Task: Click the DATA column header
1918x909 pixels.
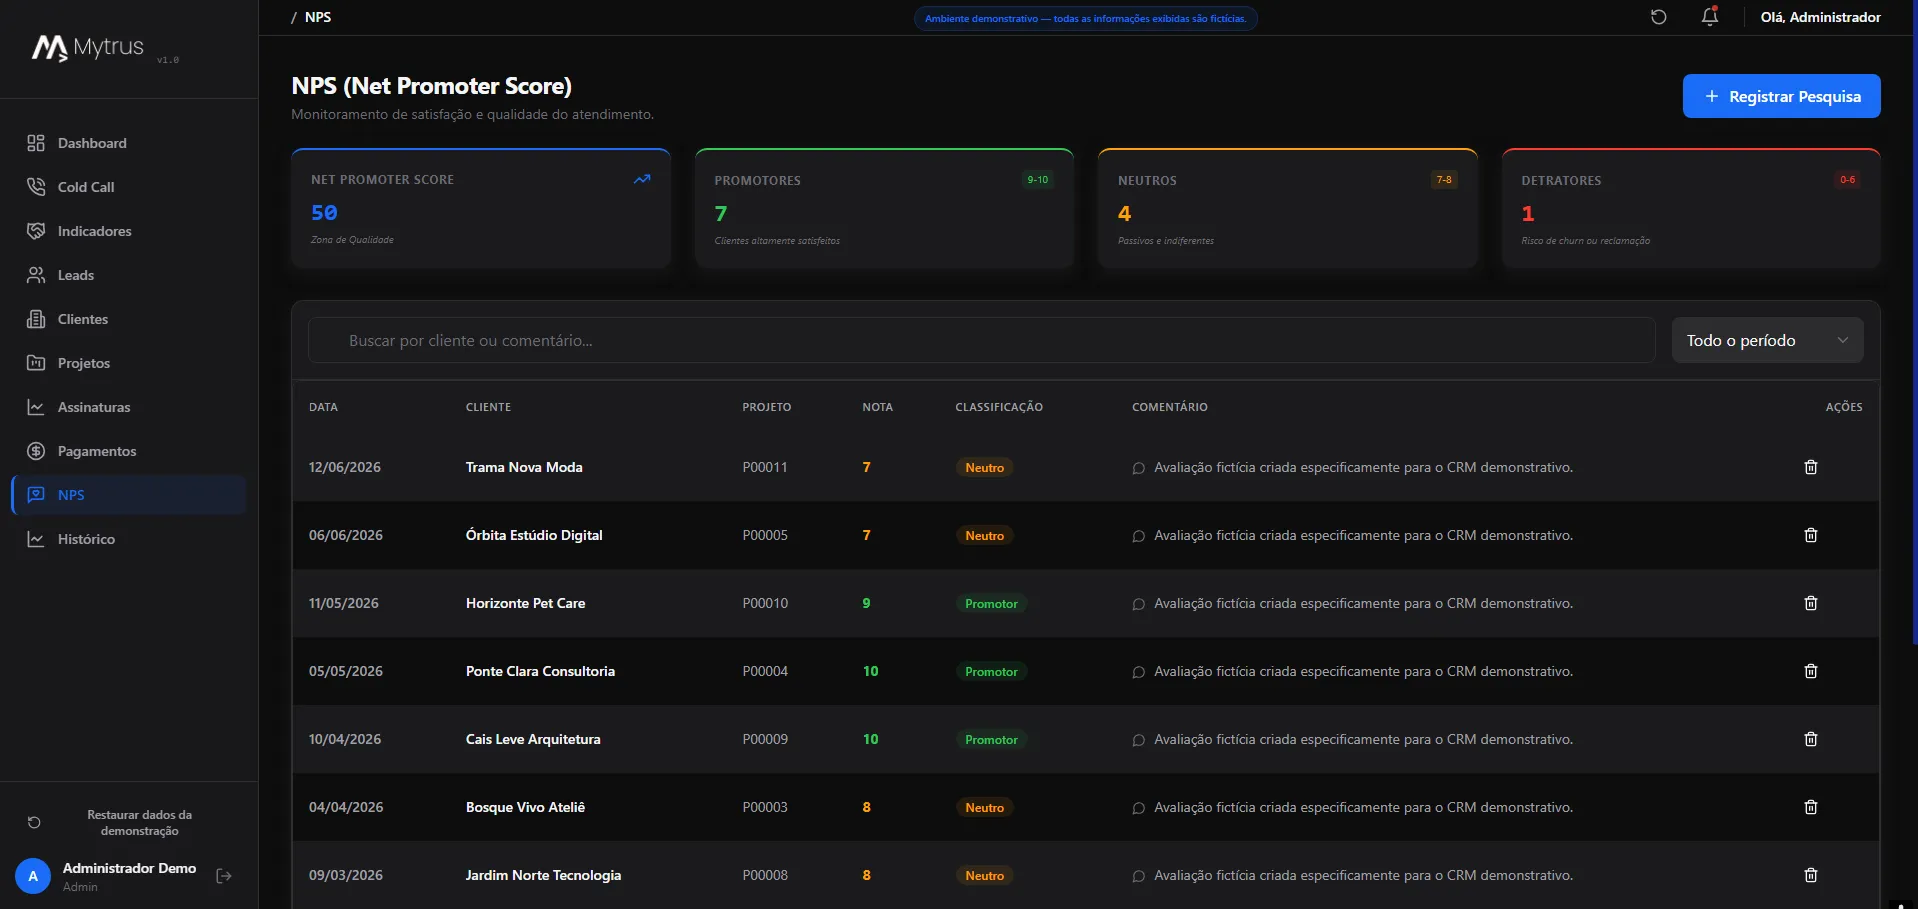Action: (323, 407)
